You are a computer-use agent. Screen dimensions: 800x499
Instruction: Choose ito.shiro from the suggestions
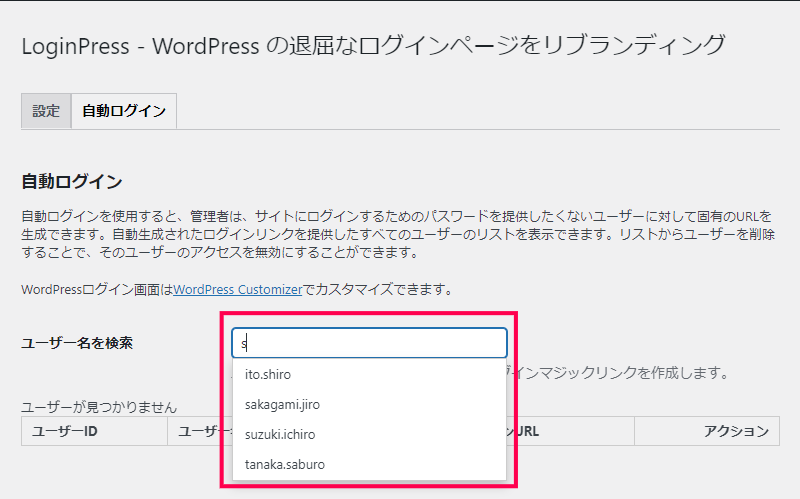click(369, 375)
